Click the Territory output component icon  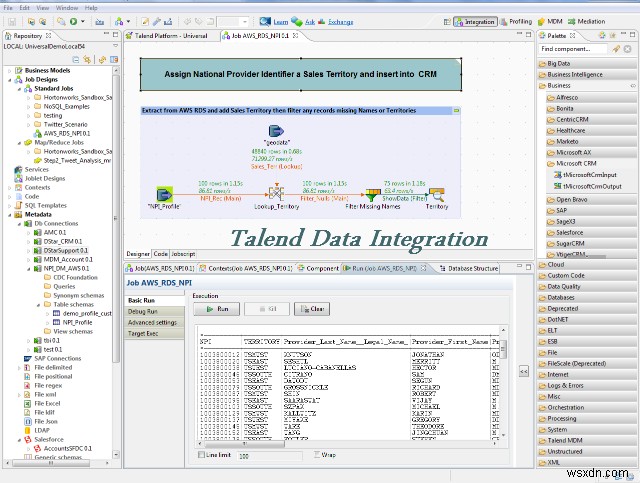tap(436, 192)
